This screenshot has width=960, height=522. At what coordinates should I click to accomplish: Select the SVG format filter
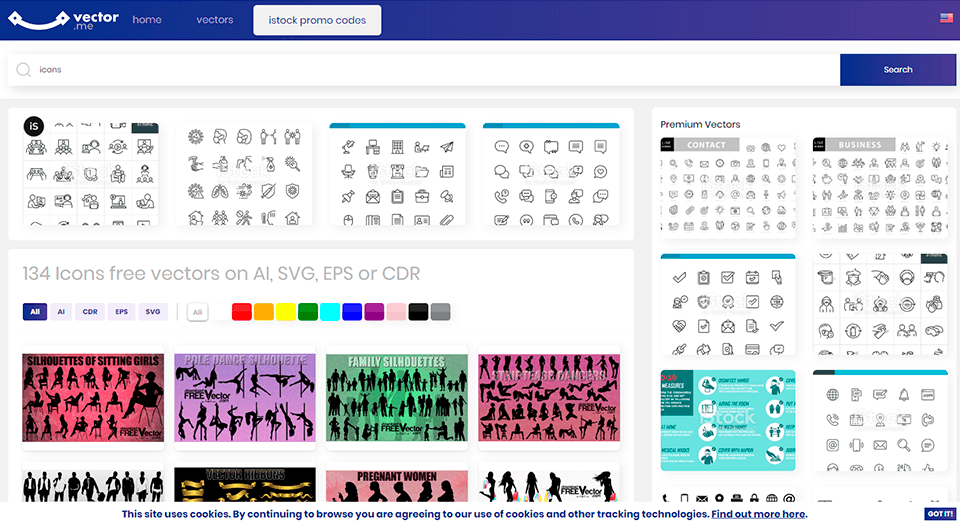point(153,312)
